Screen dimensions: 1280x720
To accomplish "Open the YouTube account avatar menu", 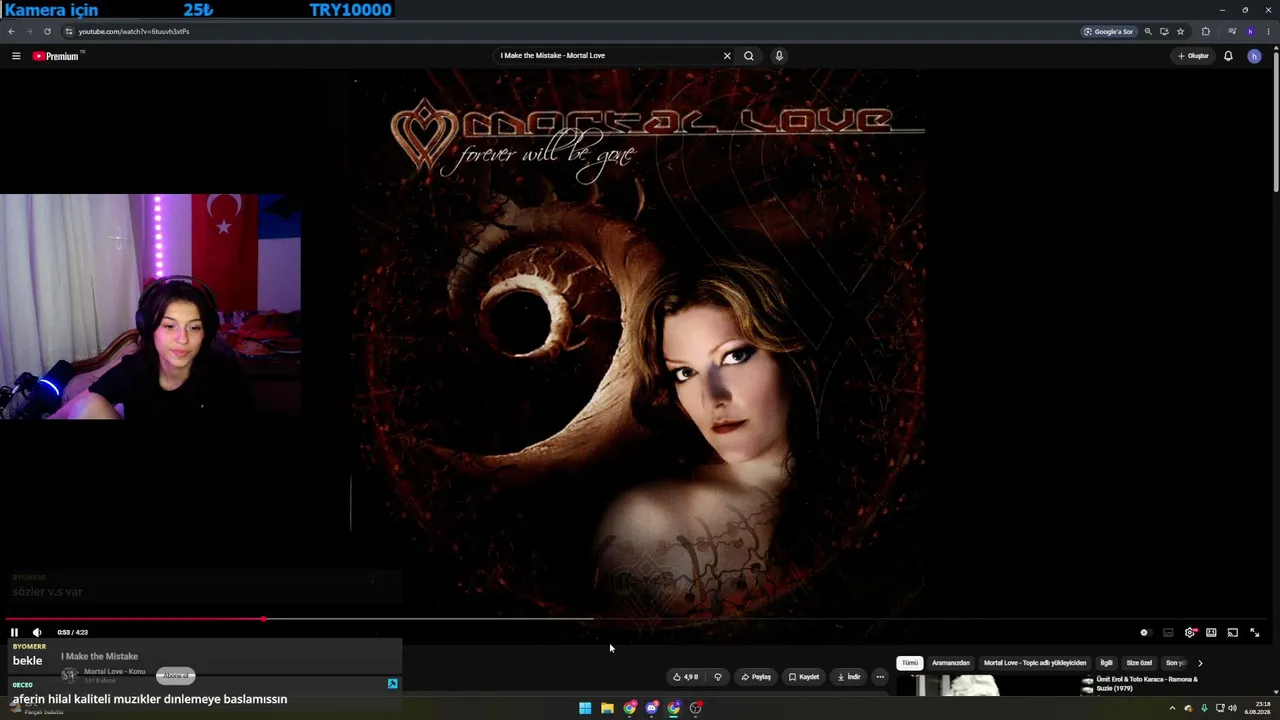I will (1254, 56).
